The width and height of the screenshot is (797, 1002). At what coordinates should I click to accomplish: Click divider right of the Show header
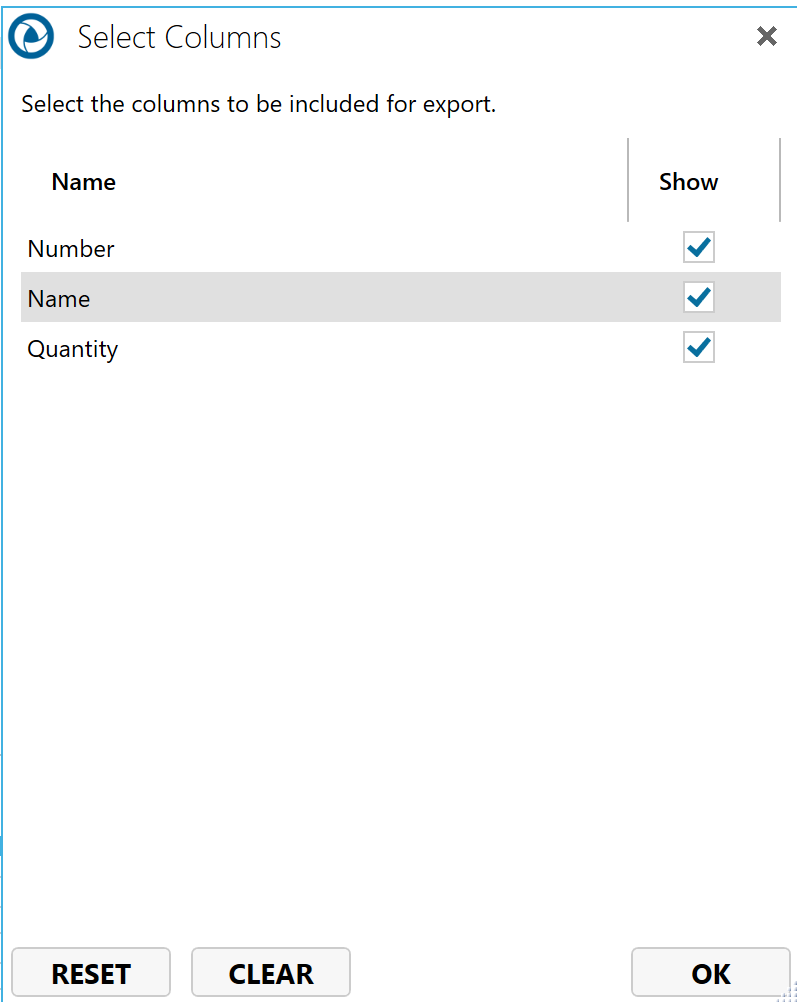pyautogui.click(x=779, y=180)
